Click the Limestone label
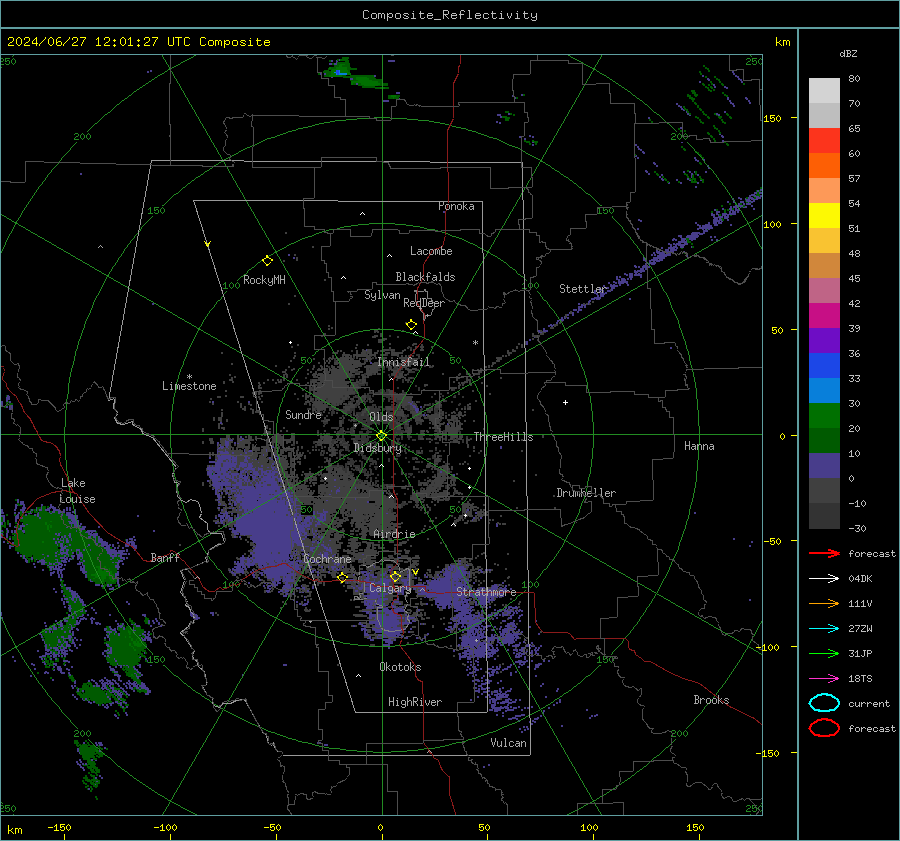 click(x=189, y=386)
